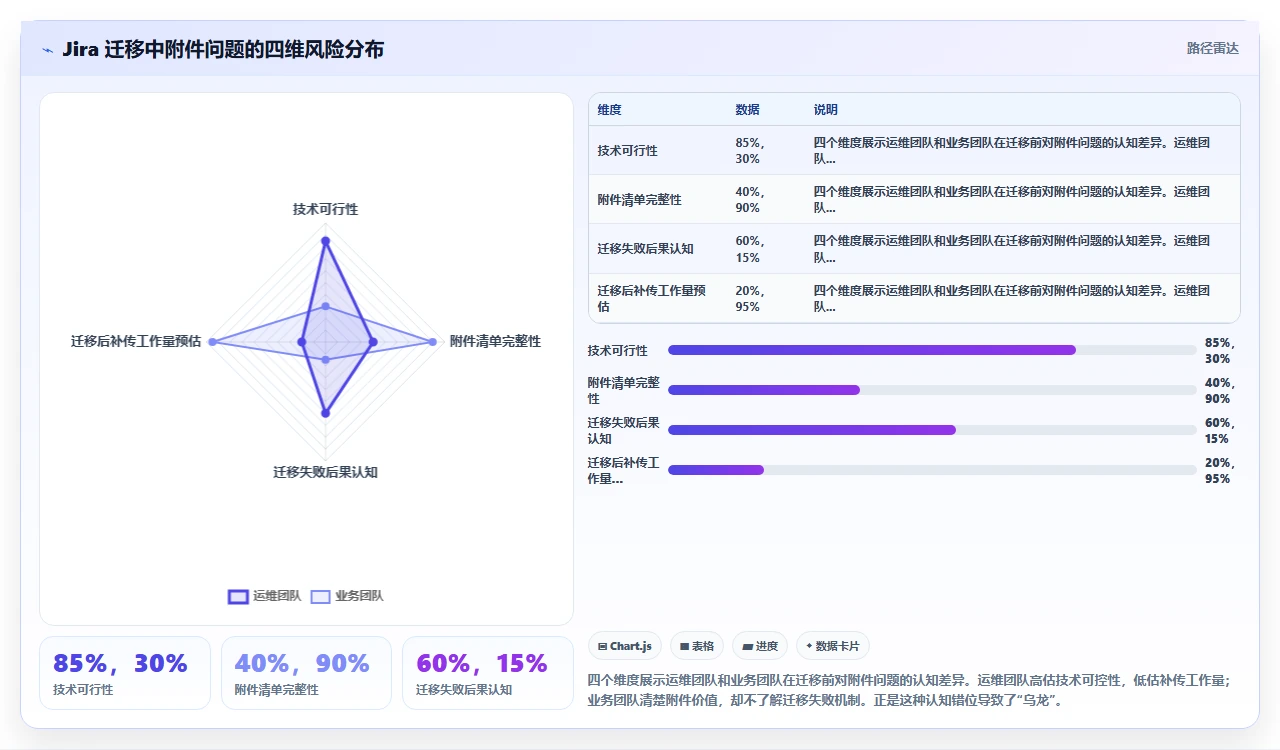This screenshot has width=1280, height=750.
Task: Click the 迁移失败后果认知 table row label
Action: (646, 248)
